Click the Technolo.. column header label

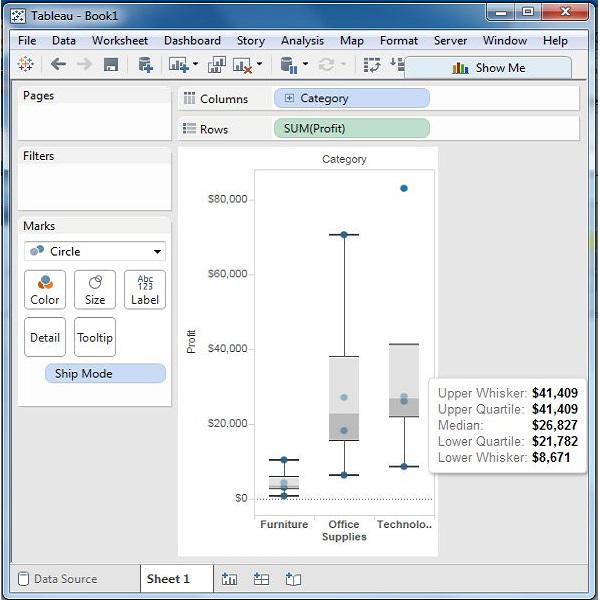(404, 524)
